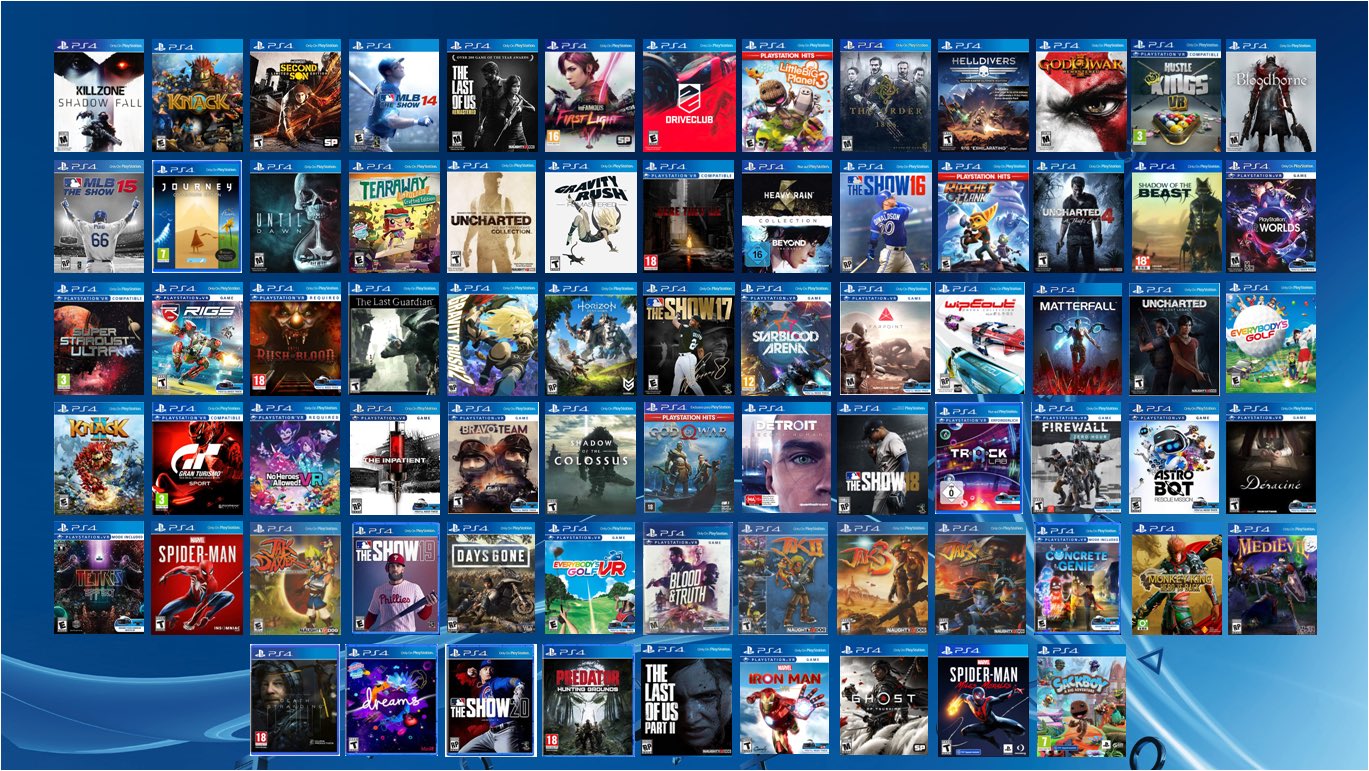Choose God of War III Remastered cover
Viewport: 1369px width, 771px height.
pyautogui.click(x=1081, y=96)
